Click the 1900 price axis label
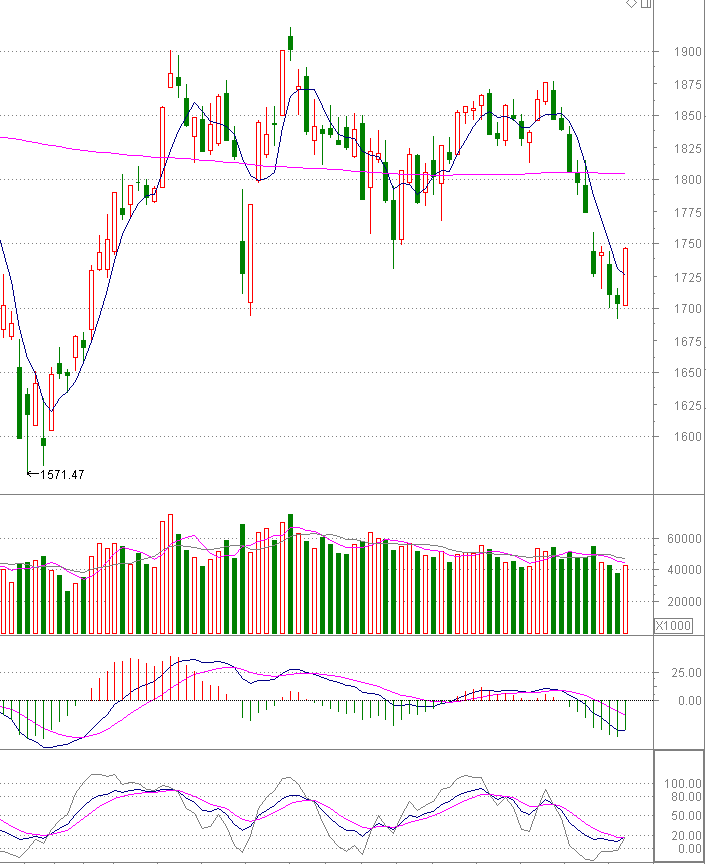 [673, 52]
